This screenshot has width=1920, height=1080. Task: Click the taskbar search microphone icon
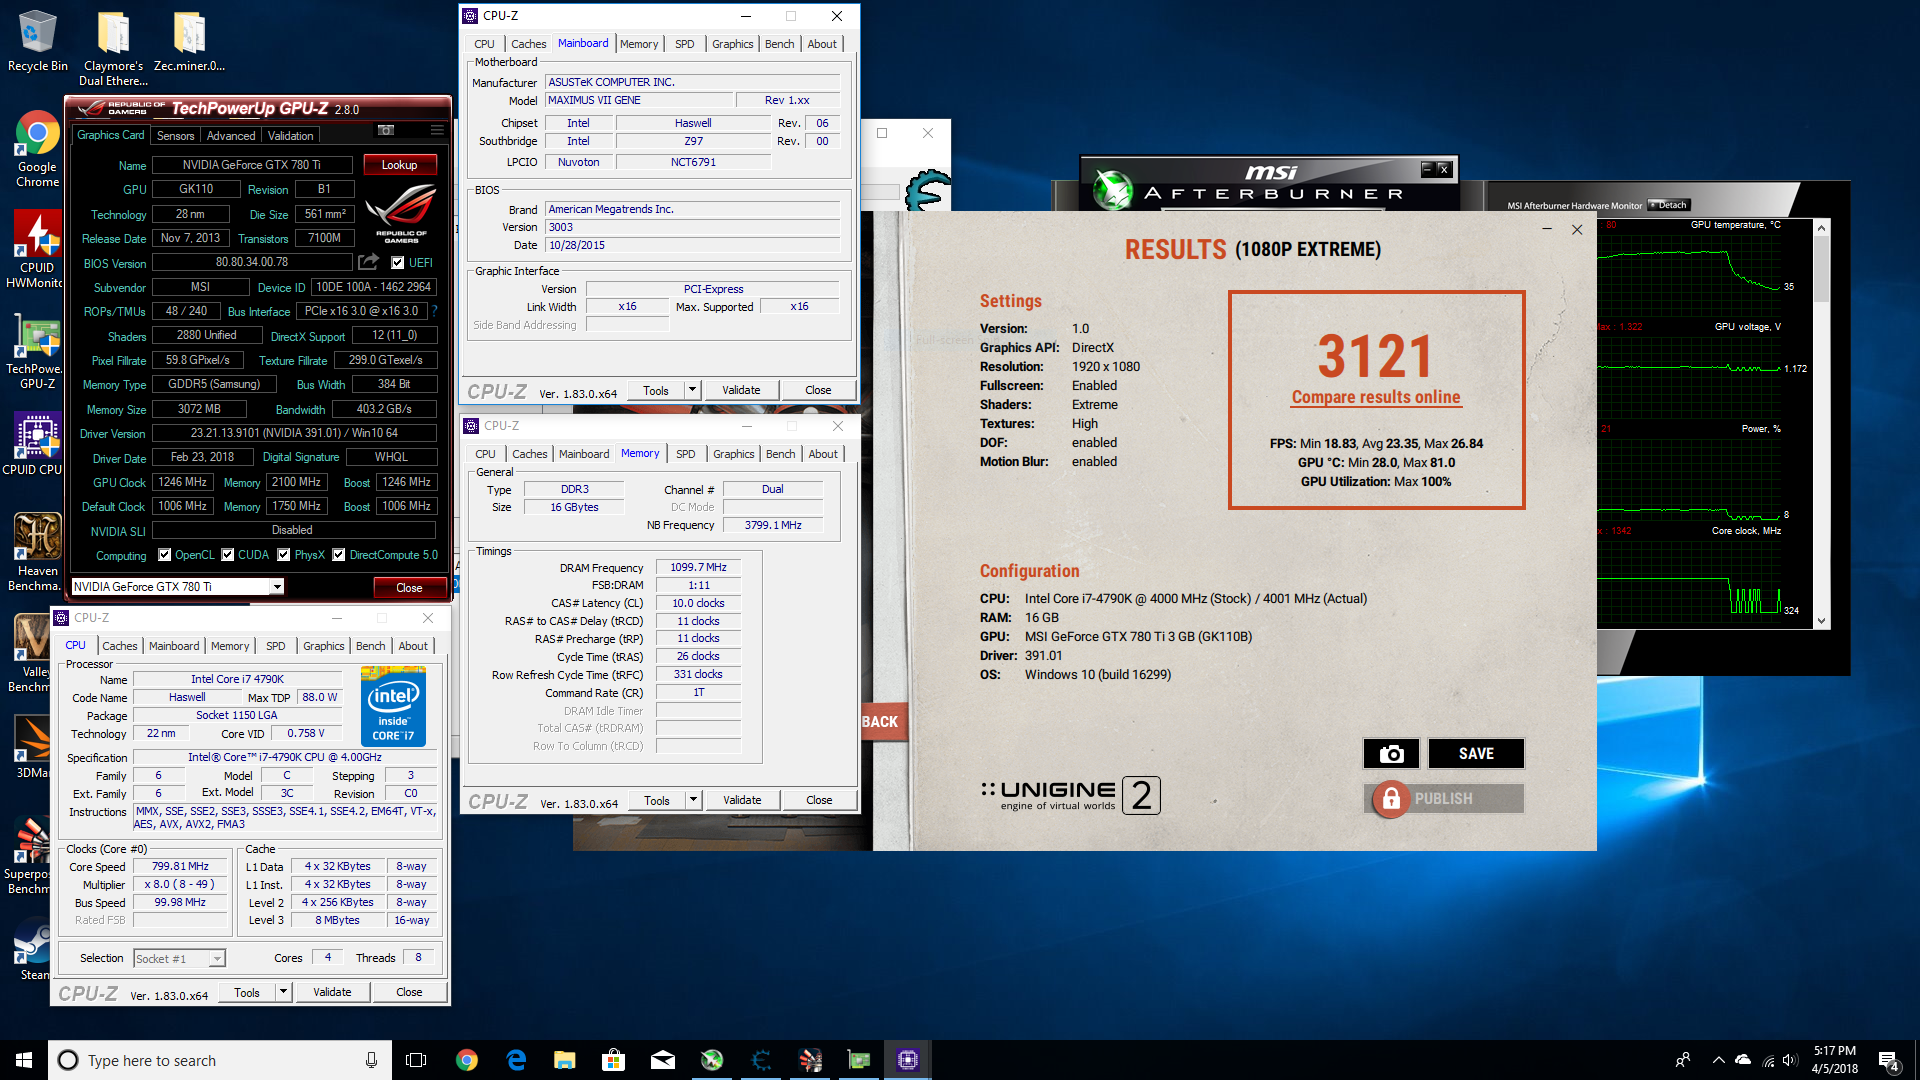[371, 1060]
